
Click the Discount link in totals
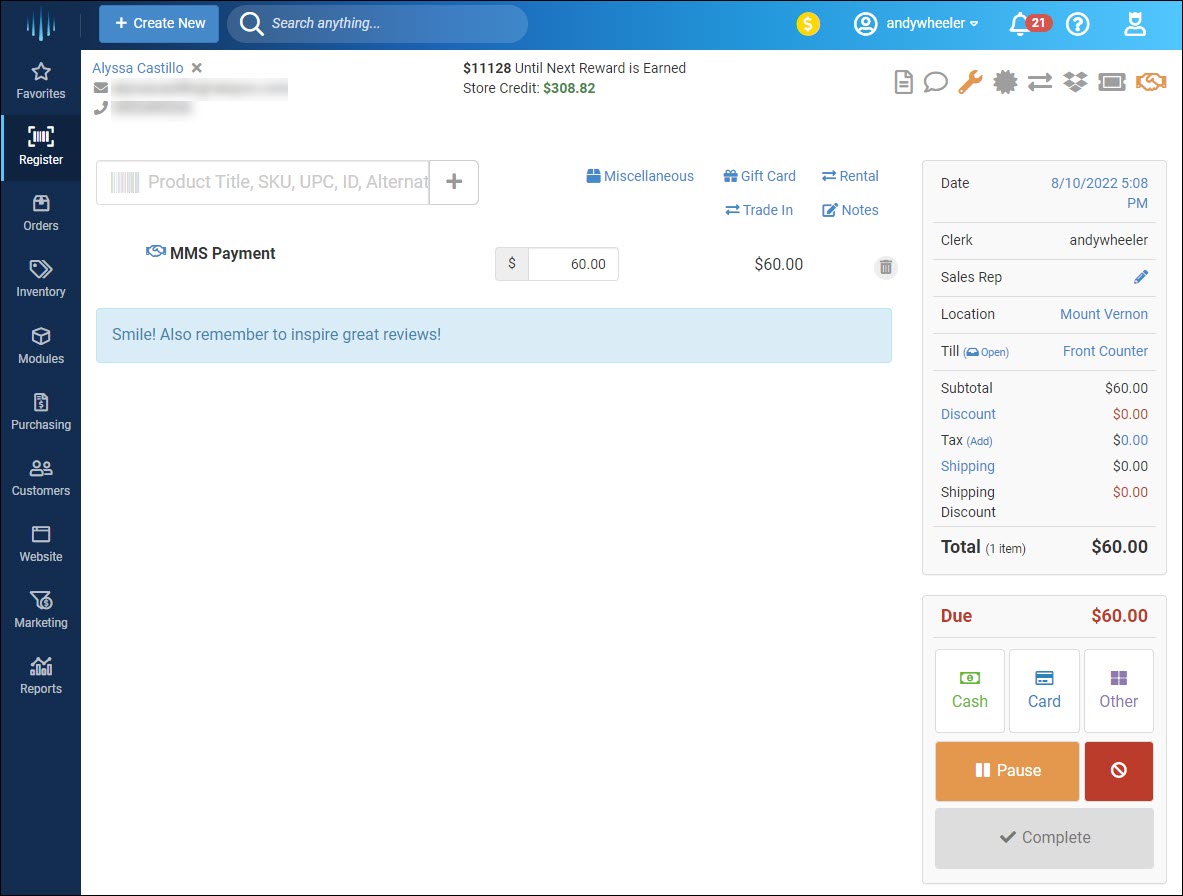(968, 414)
